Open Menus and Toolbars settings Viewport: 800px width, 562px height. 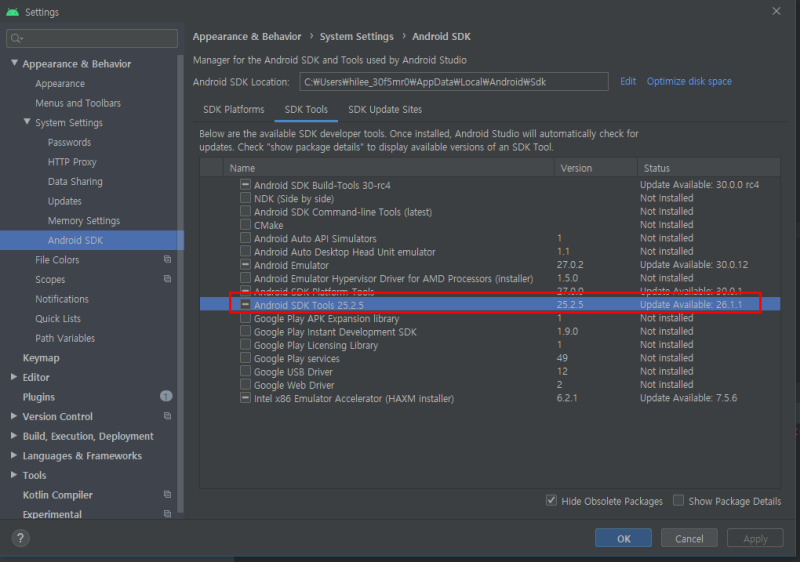[78, 103]
